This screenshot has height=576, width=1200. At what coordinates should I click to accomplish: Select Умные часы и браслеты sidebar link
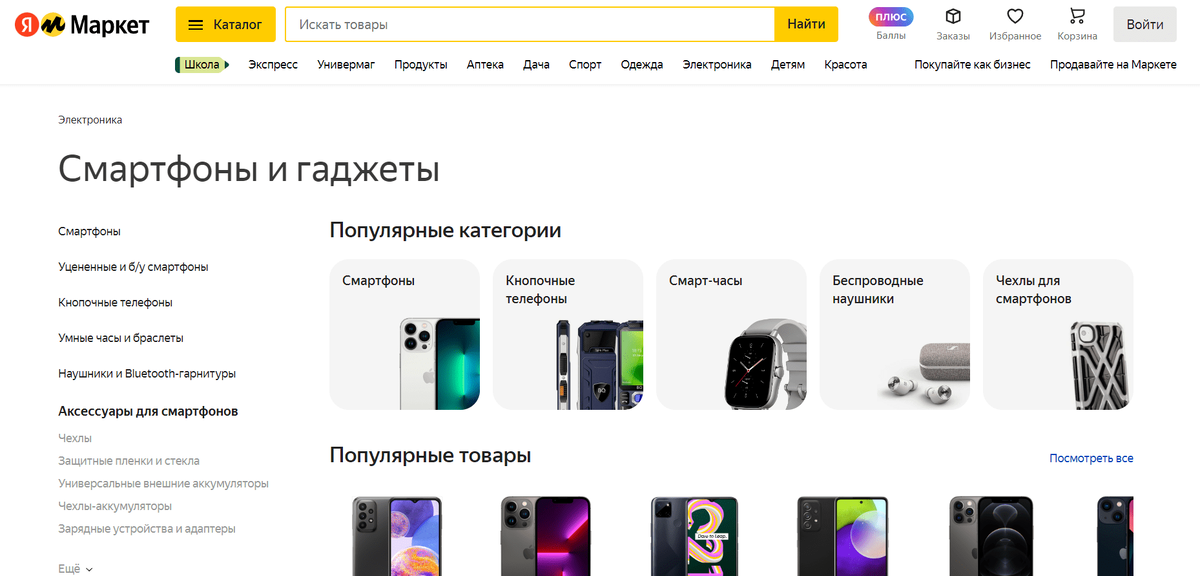pos(121,338)
